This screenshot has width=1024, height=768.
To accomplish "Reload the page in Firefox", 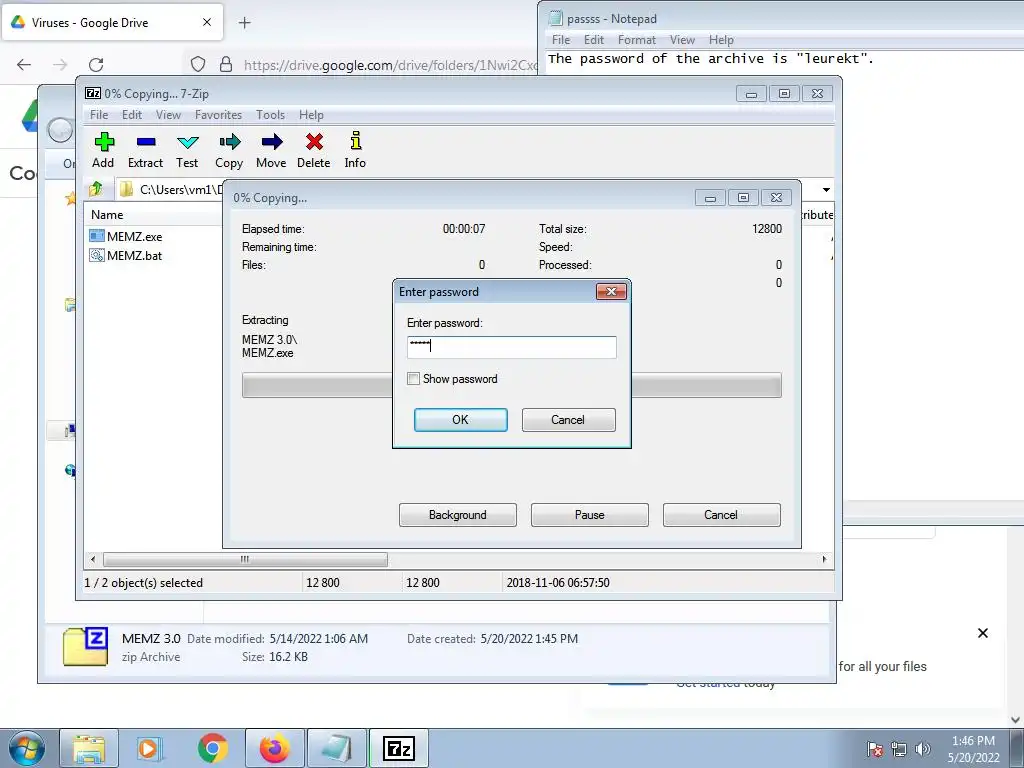I will [96, 64].
